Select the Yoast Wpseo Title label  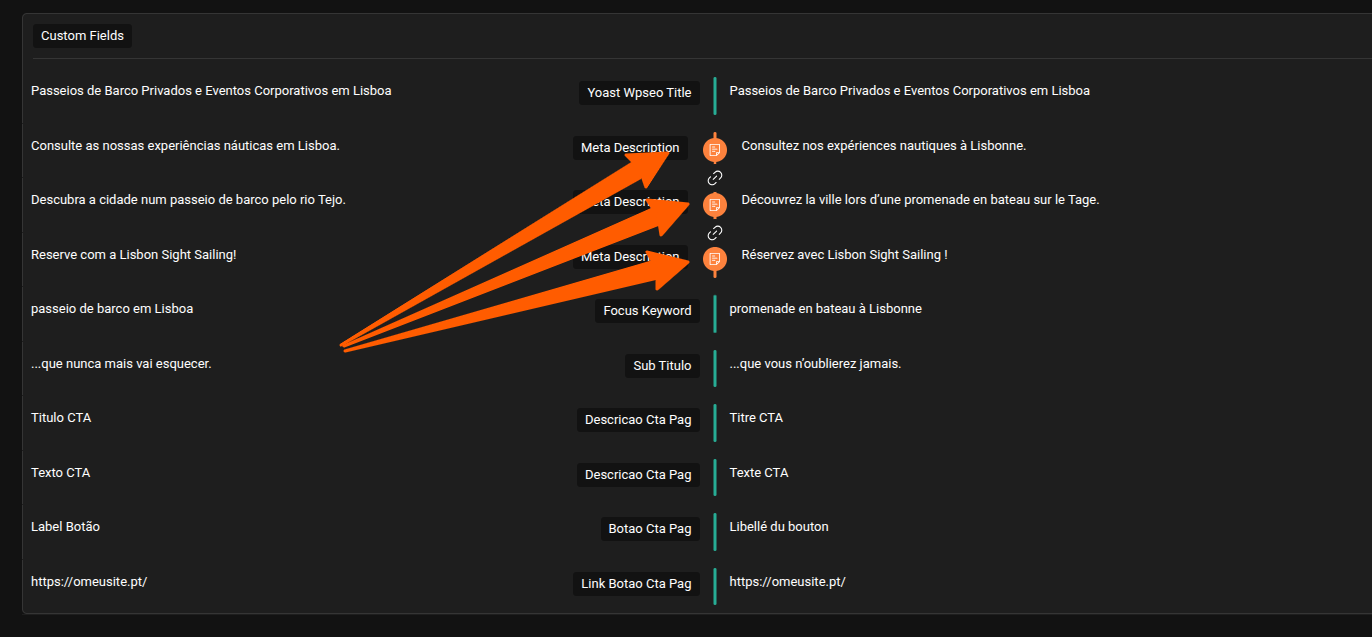pos(639,93)
